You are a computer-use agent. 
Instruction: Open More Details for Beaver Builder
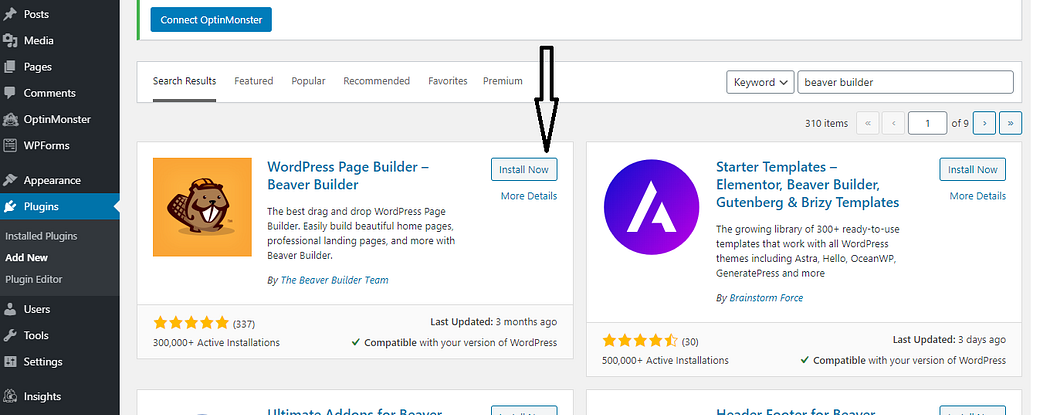[529, 196]
